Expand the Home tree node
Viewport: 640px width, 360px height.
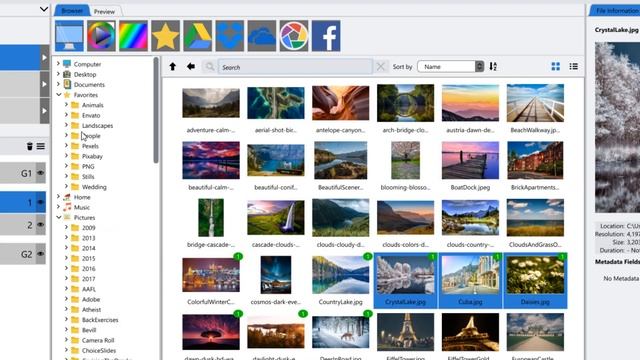tap(58, 197)
